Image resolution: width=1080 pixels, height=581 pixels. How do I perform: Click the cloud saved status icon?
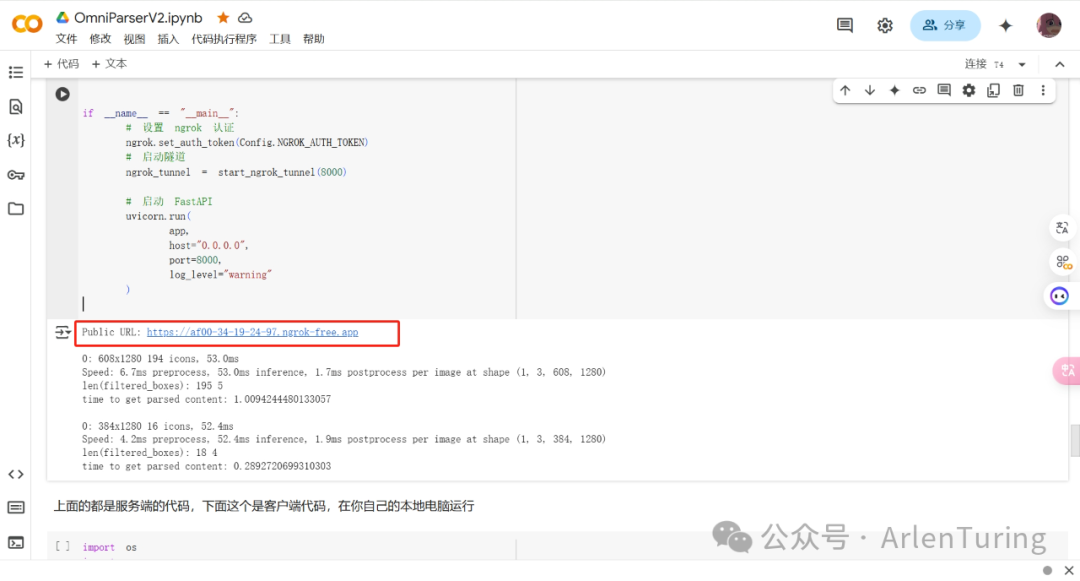tap(245, 18)
